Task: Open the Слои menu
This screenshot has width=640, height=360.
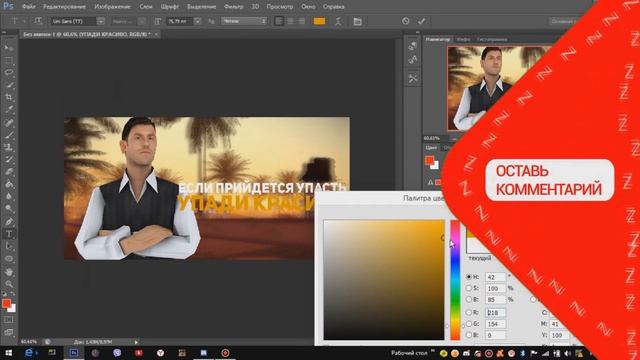Action: pyautogui.click(x=146, y=7)
